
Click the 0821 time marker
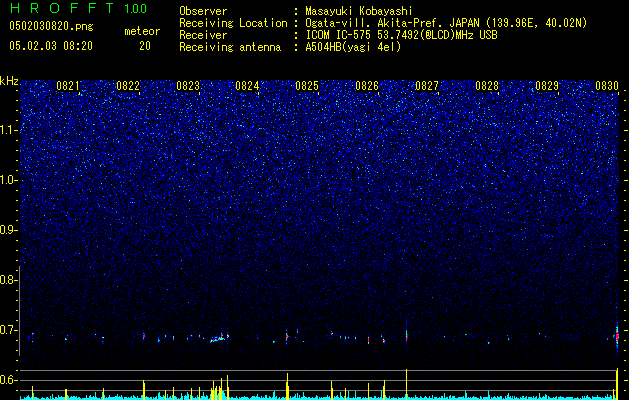coord(68,86)
